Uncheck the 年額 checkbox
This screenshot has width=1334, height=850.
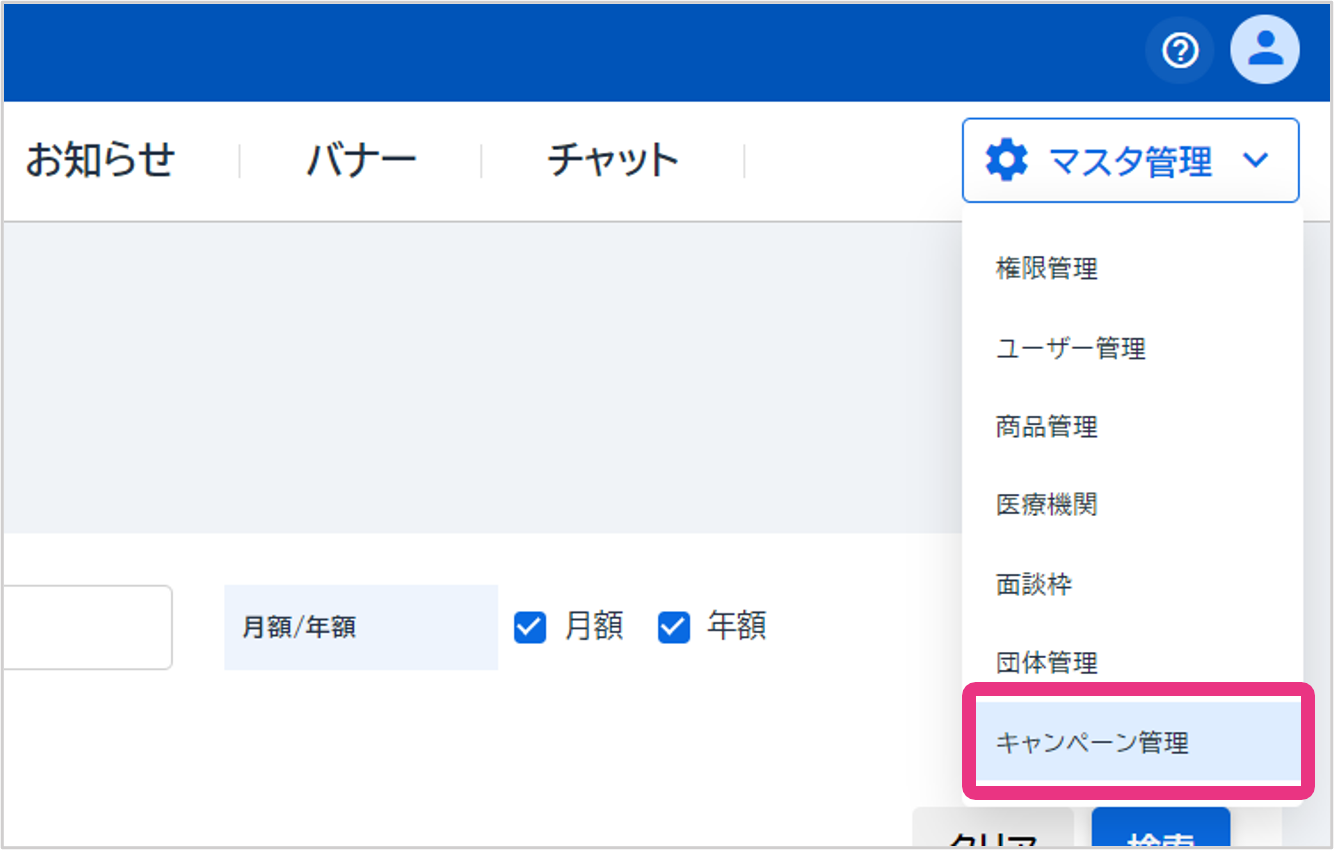[674, 627]
